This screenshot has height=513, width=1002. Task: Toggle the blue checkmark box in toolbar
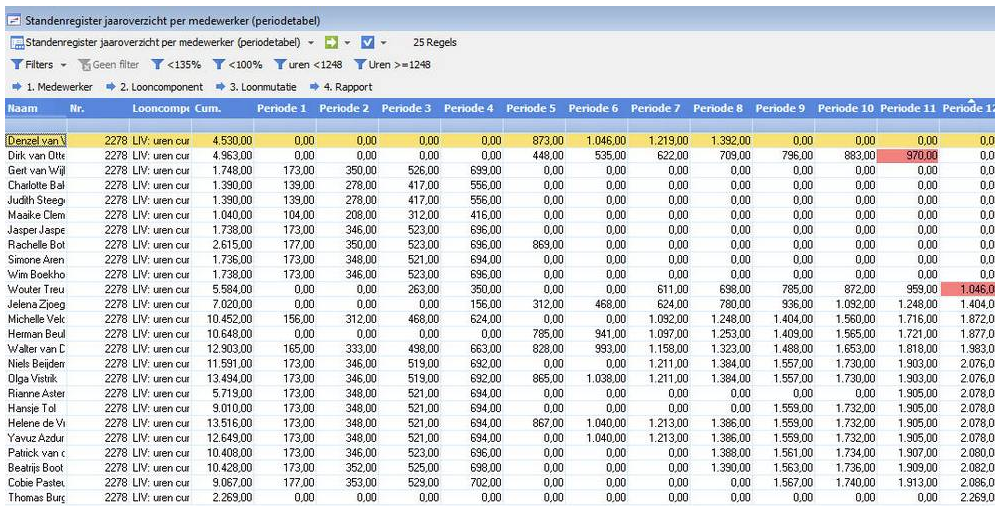(367, 43)
